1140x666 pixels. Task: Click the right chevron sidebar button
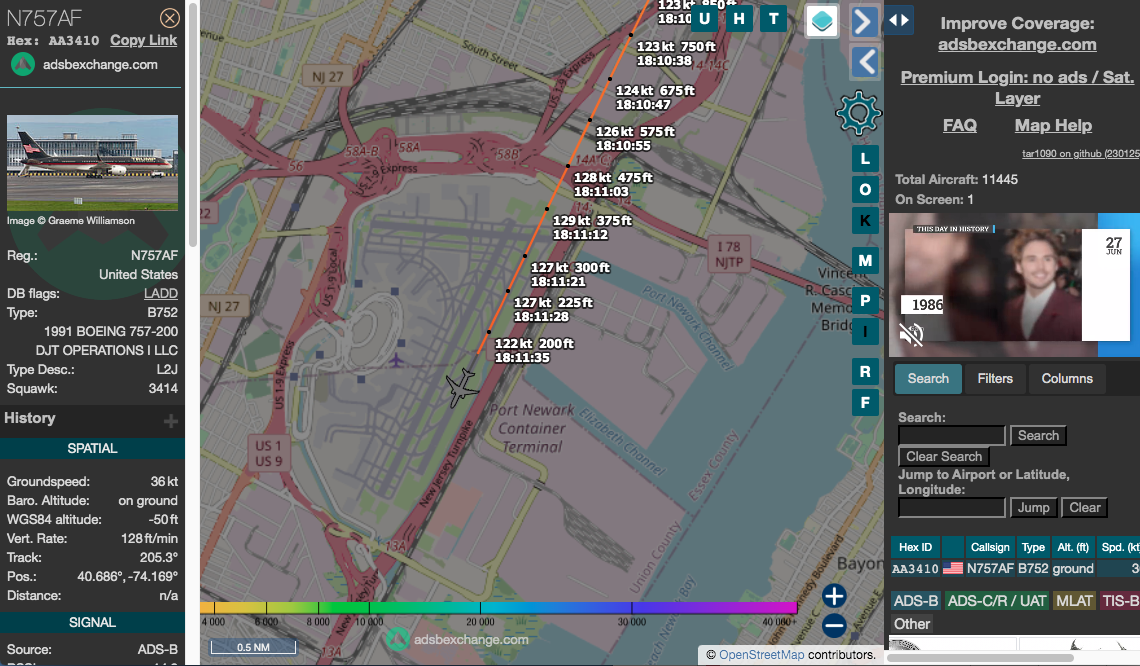864,21
